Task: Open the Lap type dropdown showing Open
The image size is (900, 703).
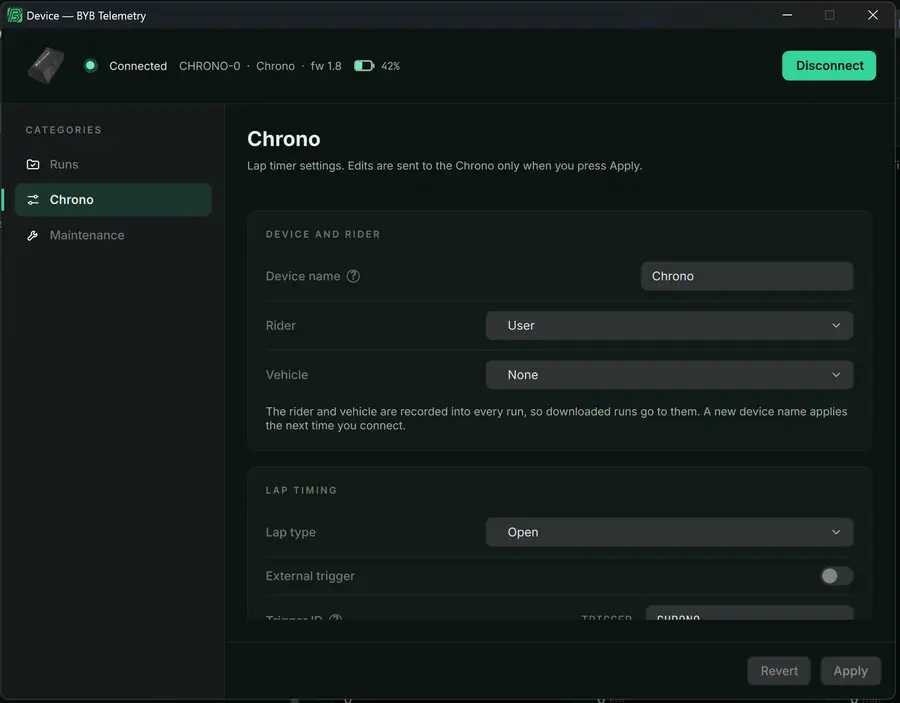Action: pyautogui.click(x=669, y=532)
